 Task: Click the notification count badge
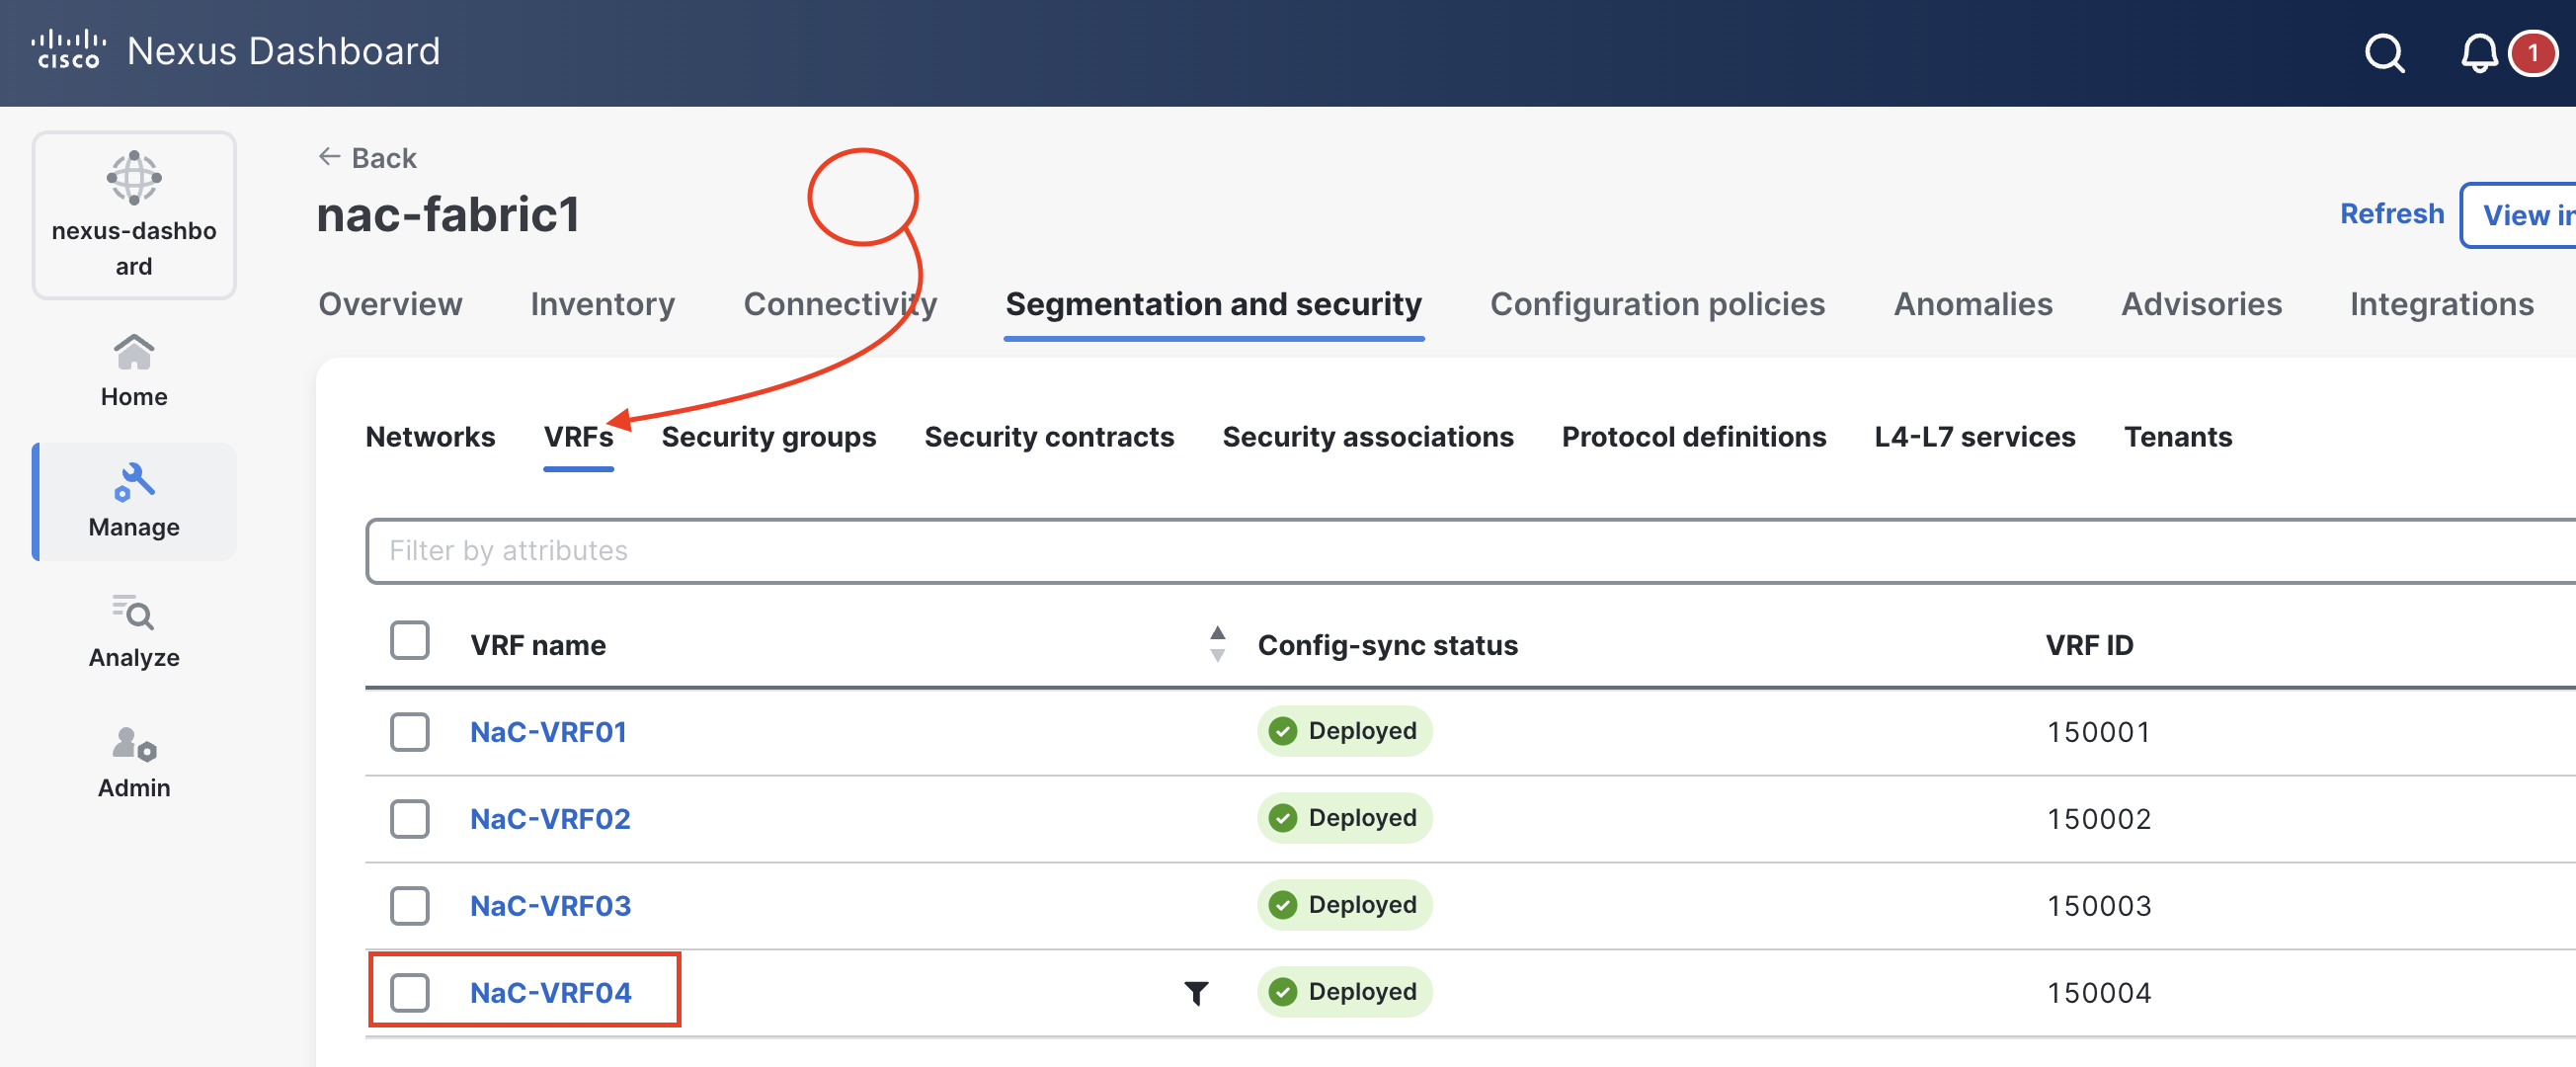(2532, 52)
